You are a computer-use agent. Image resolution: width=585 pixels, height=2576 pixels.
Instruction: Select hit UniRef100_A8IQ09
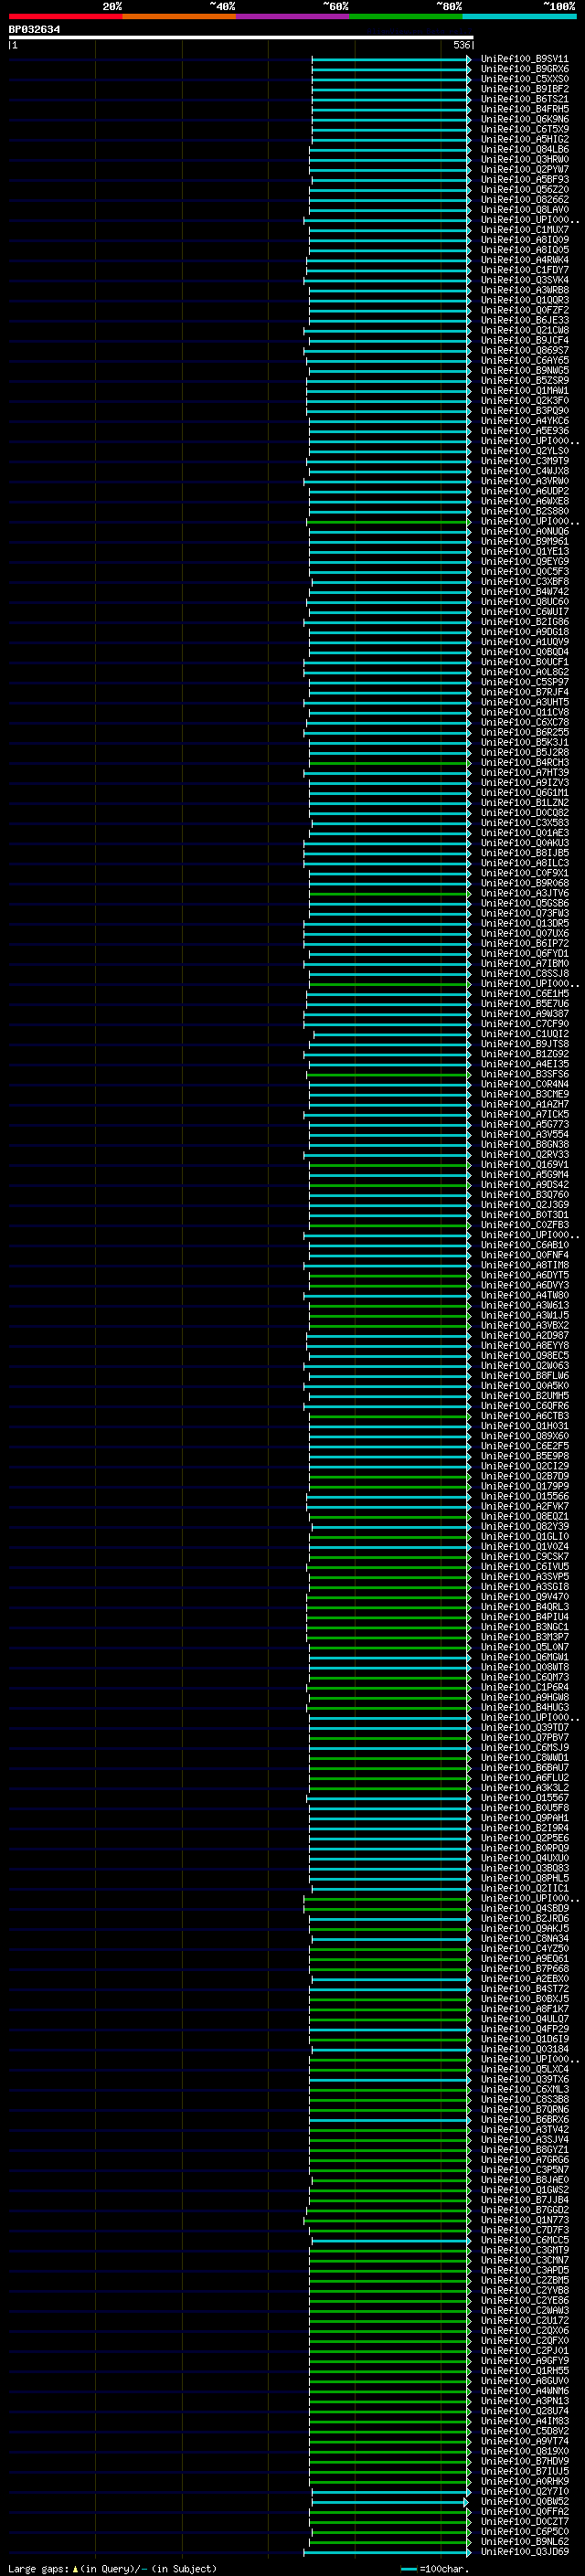tap(524, 240)
